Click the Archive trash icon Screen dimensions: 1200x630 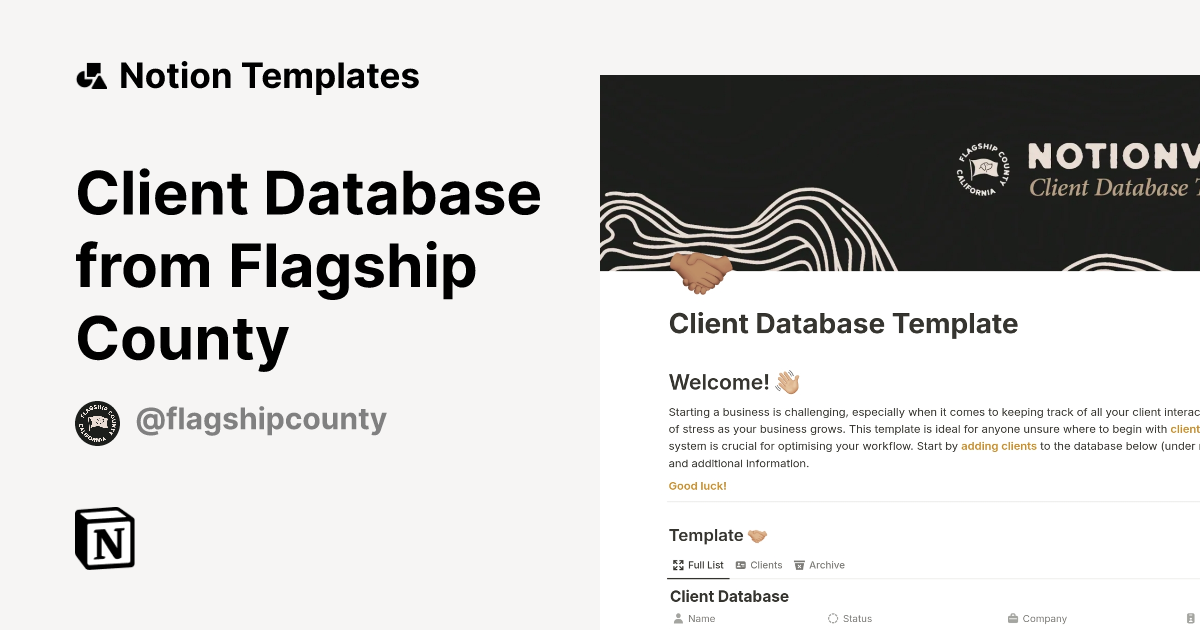[800, 565]
